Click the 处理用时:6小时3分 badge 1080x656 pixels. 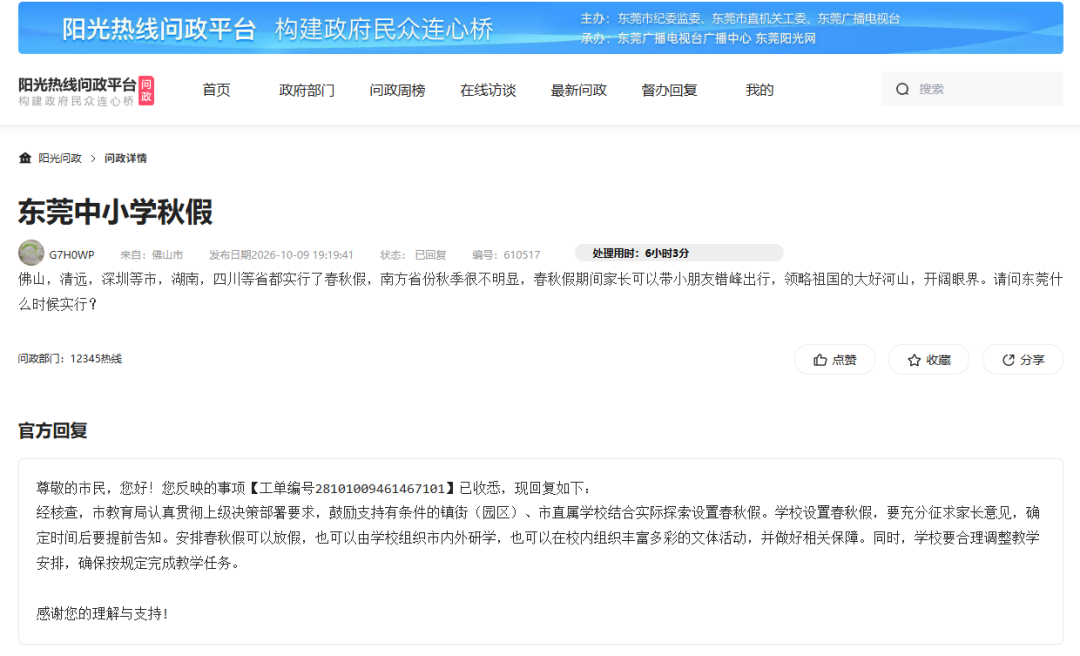[679, 253]
